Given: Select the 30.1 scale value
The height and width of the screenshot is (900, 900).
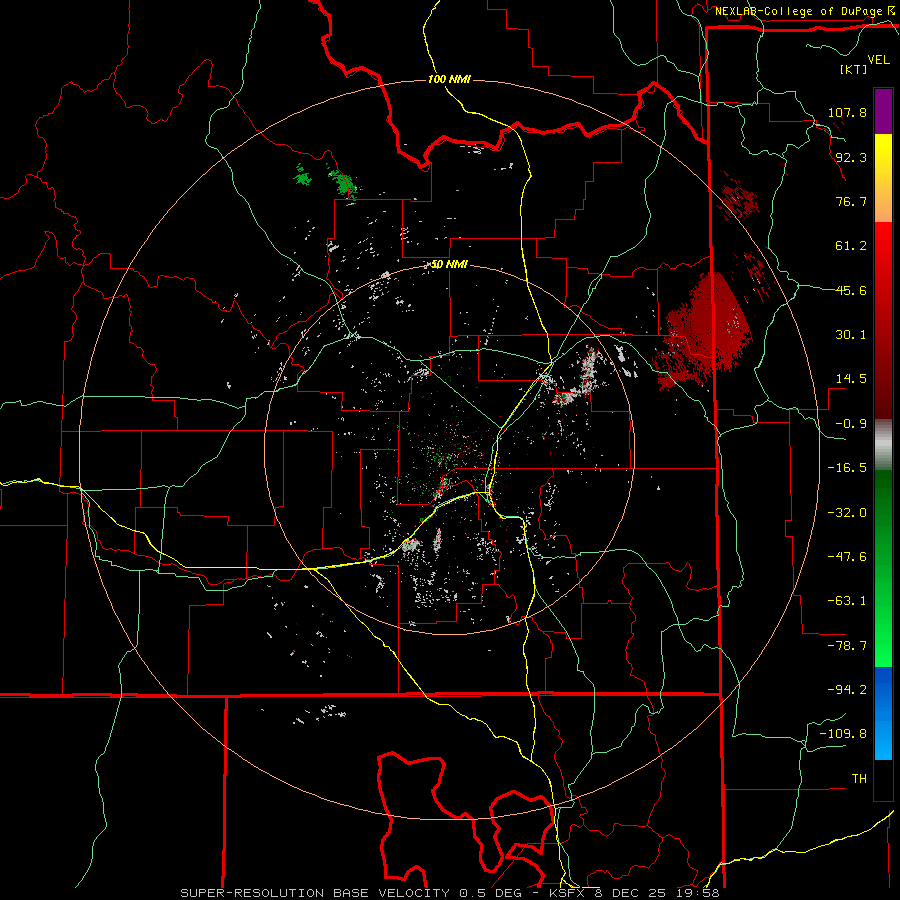Looking at the screenshot, I should [851, 335].
